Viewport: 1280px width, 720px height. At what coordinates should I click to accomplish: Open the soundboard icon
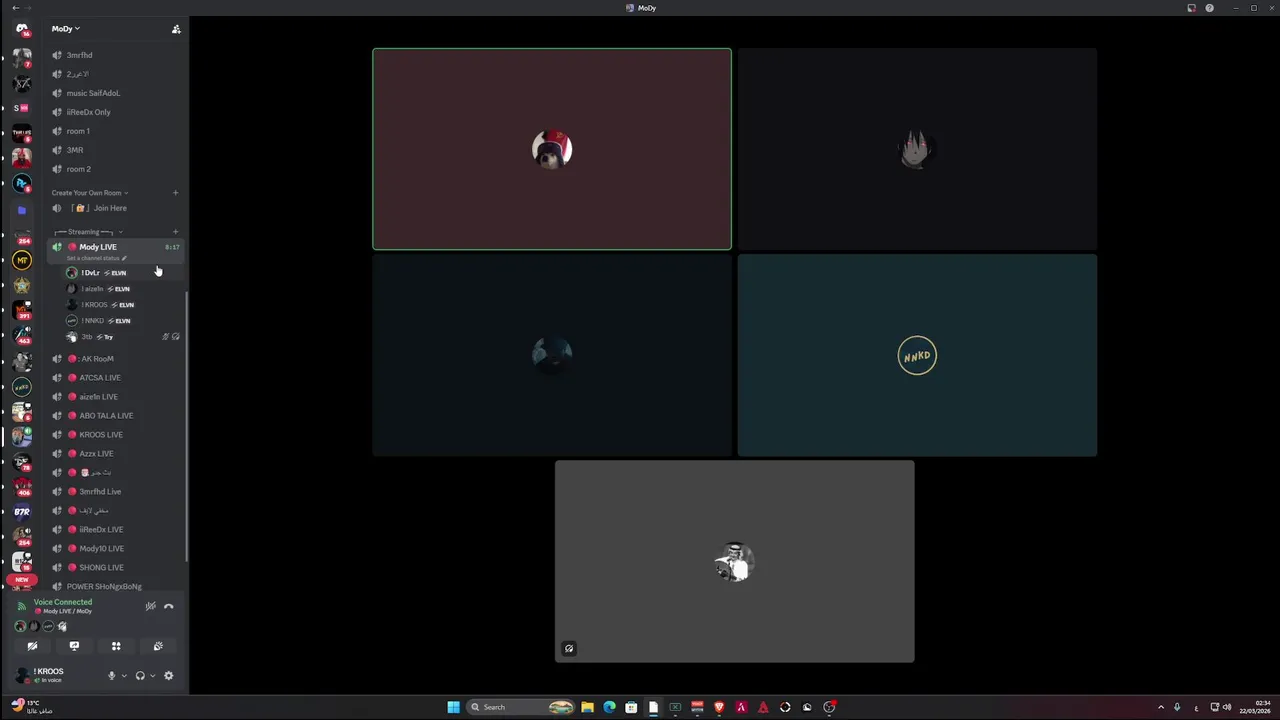[158, 646]
